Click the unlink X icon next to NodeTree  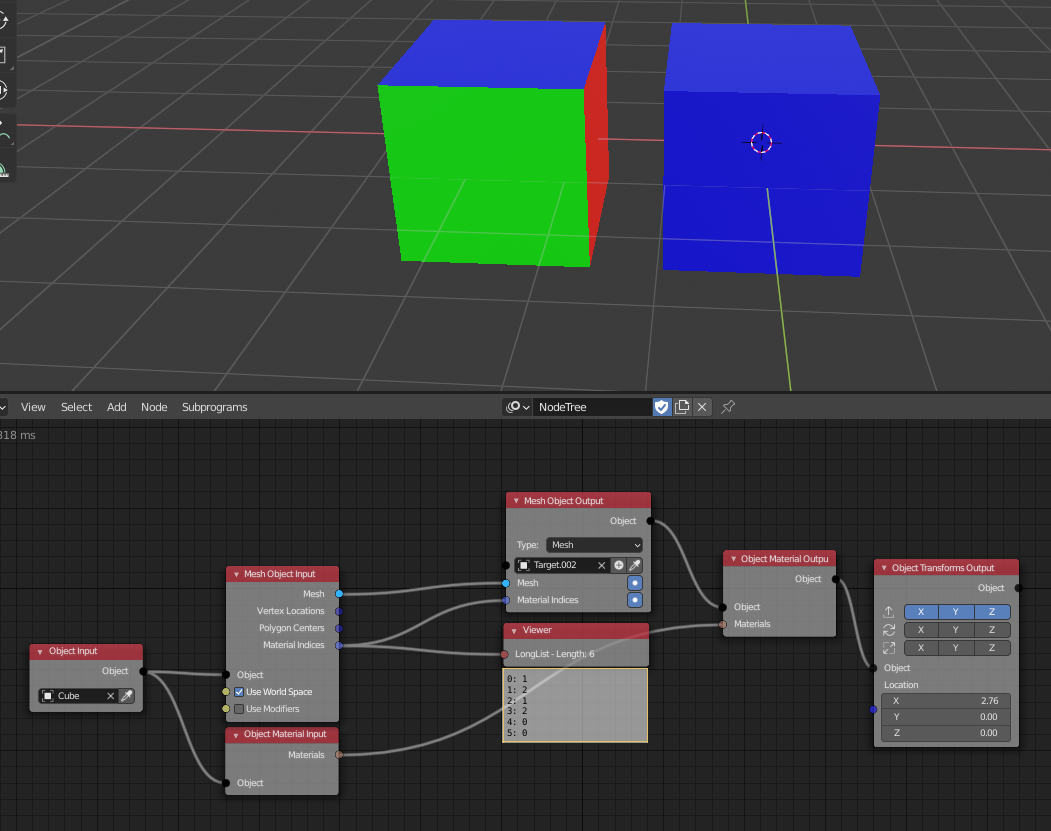(701, 407)
